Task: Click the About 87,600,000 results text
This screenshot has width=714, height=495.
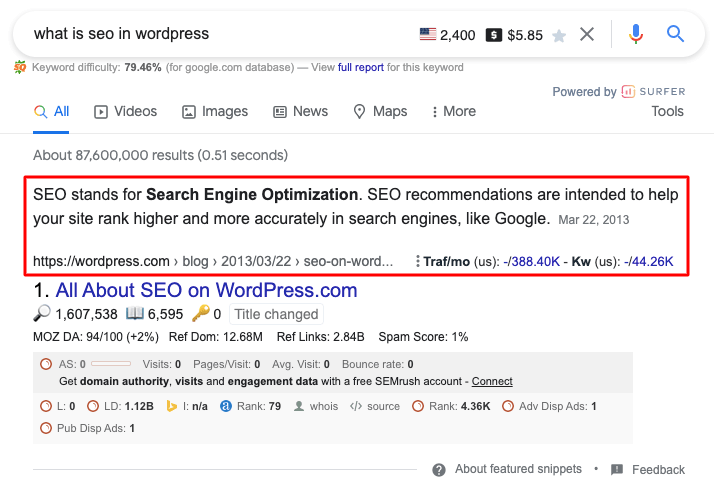Action: [x=160, y=155]
